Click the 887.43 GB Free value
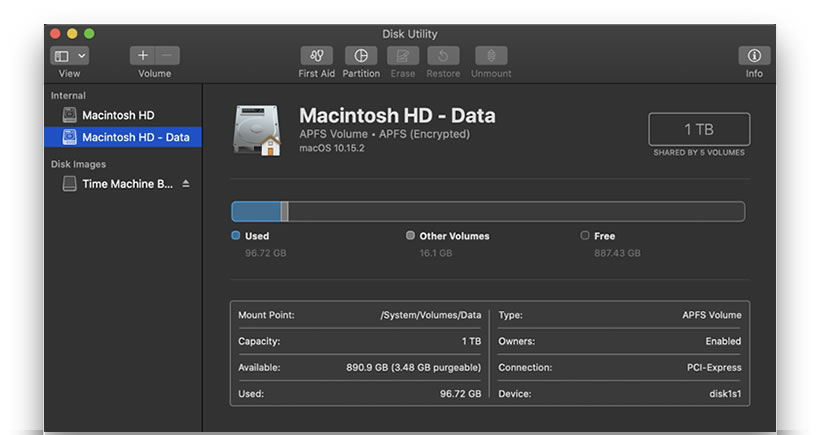 617,253
